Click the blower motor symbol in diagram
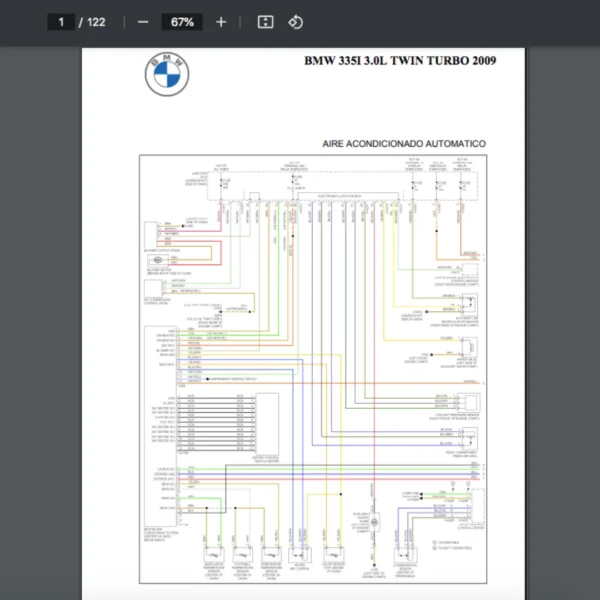This screenshot has width=600, height=600. [x=155, y=258]
